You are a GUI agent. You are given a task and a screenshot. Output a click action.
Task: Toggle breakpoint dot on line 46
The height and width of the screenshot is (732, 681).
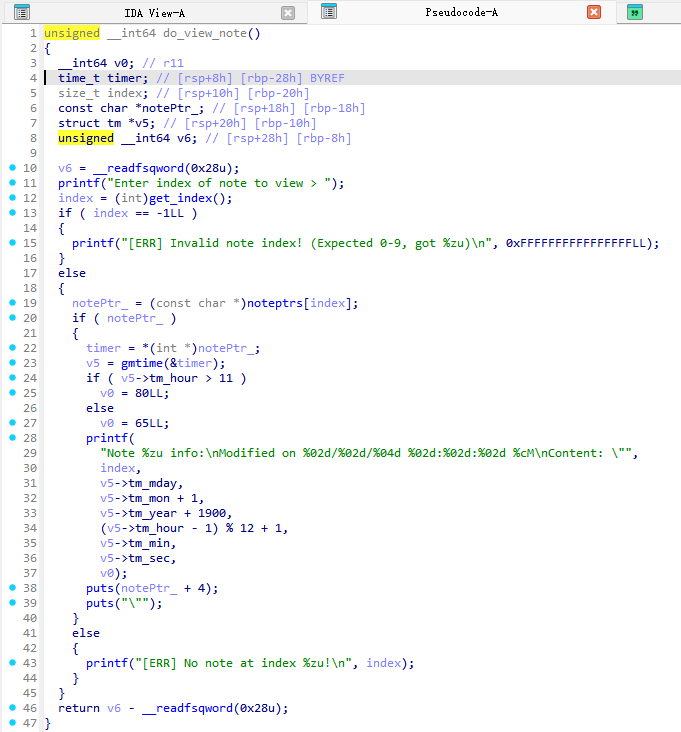click(x=12, y=708)
